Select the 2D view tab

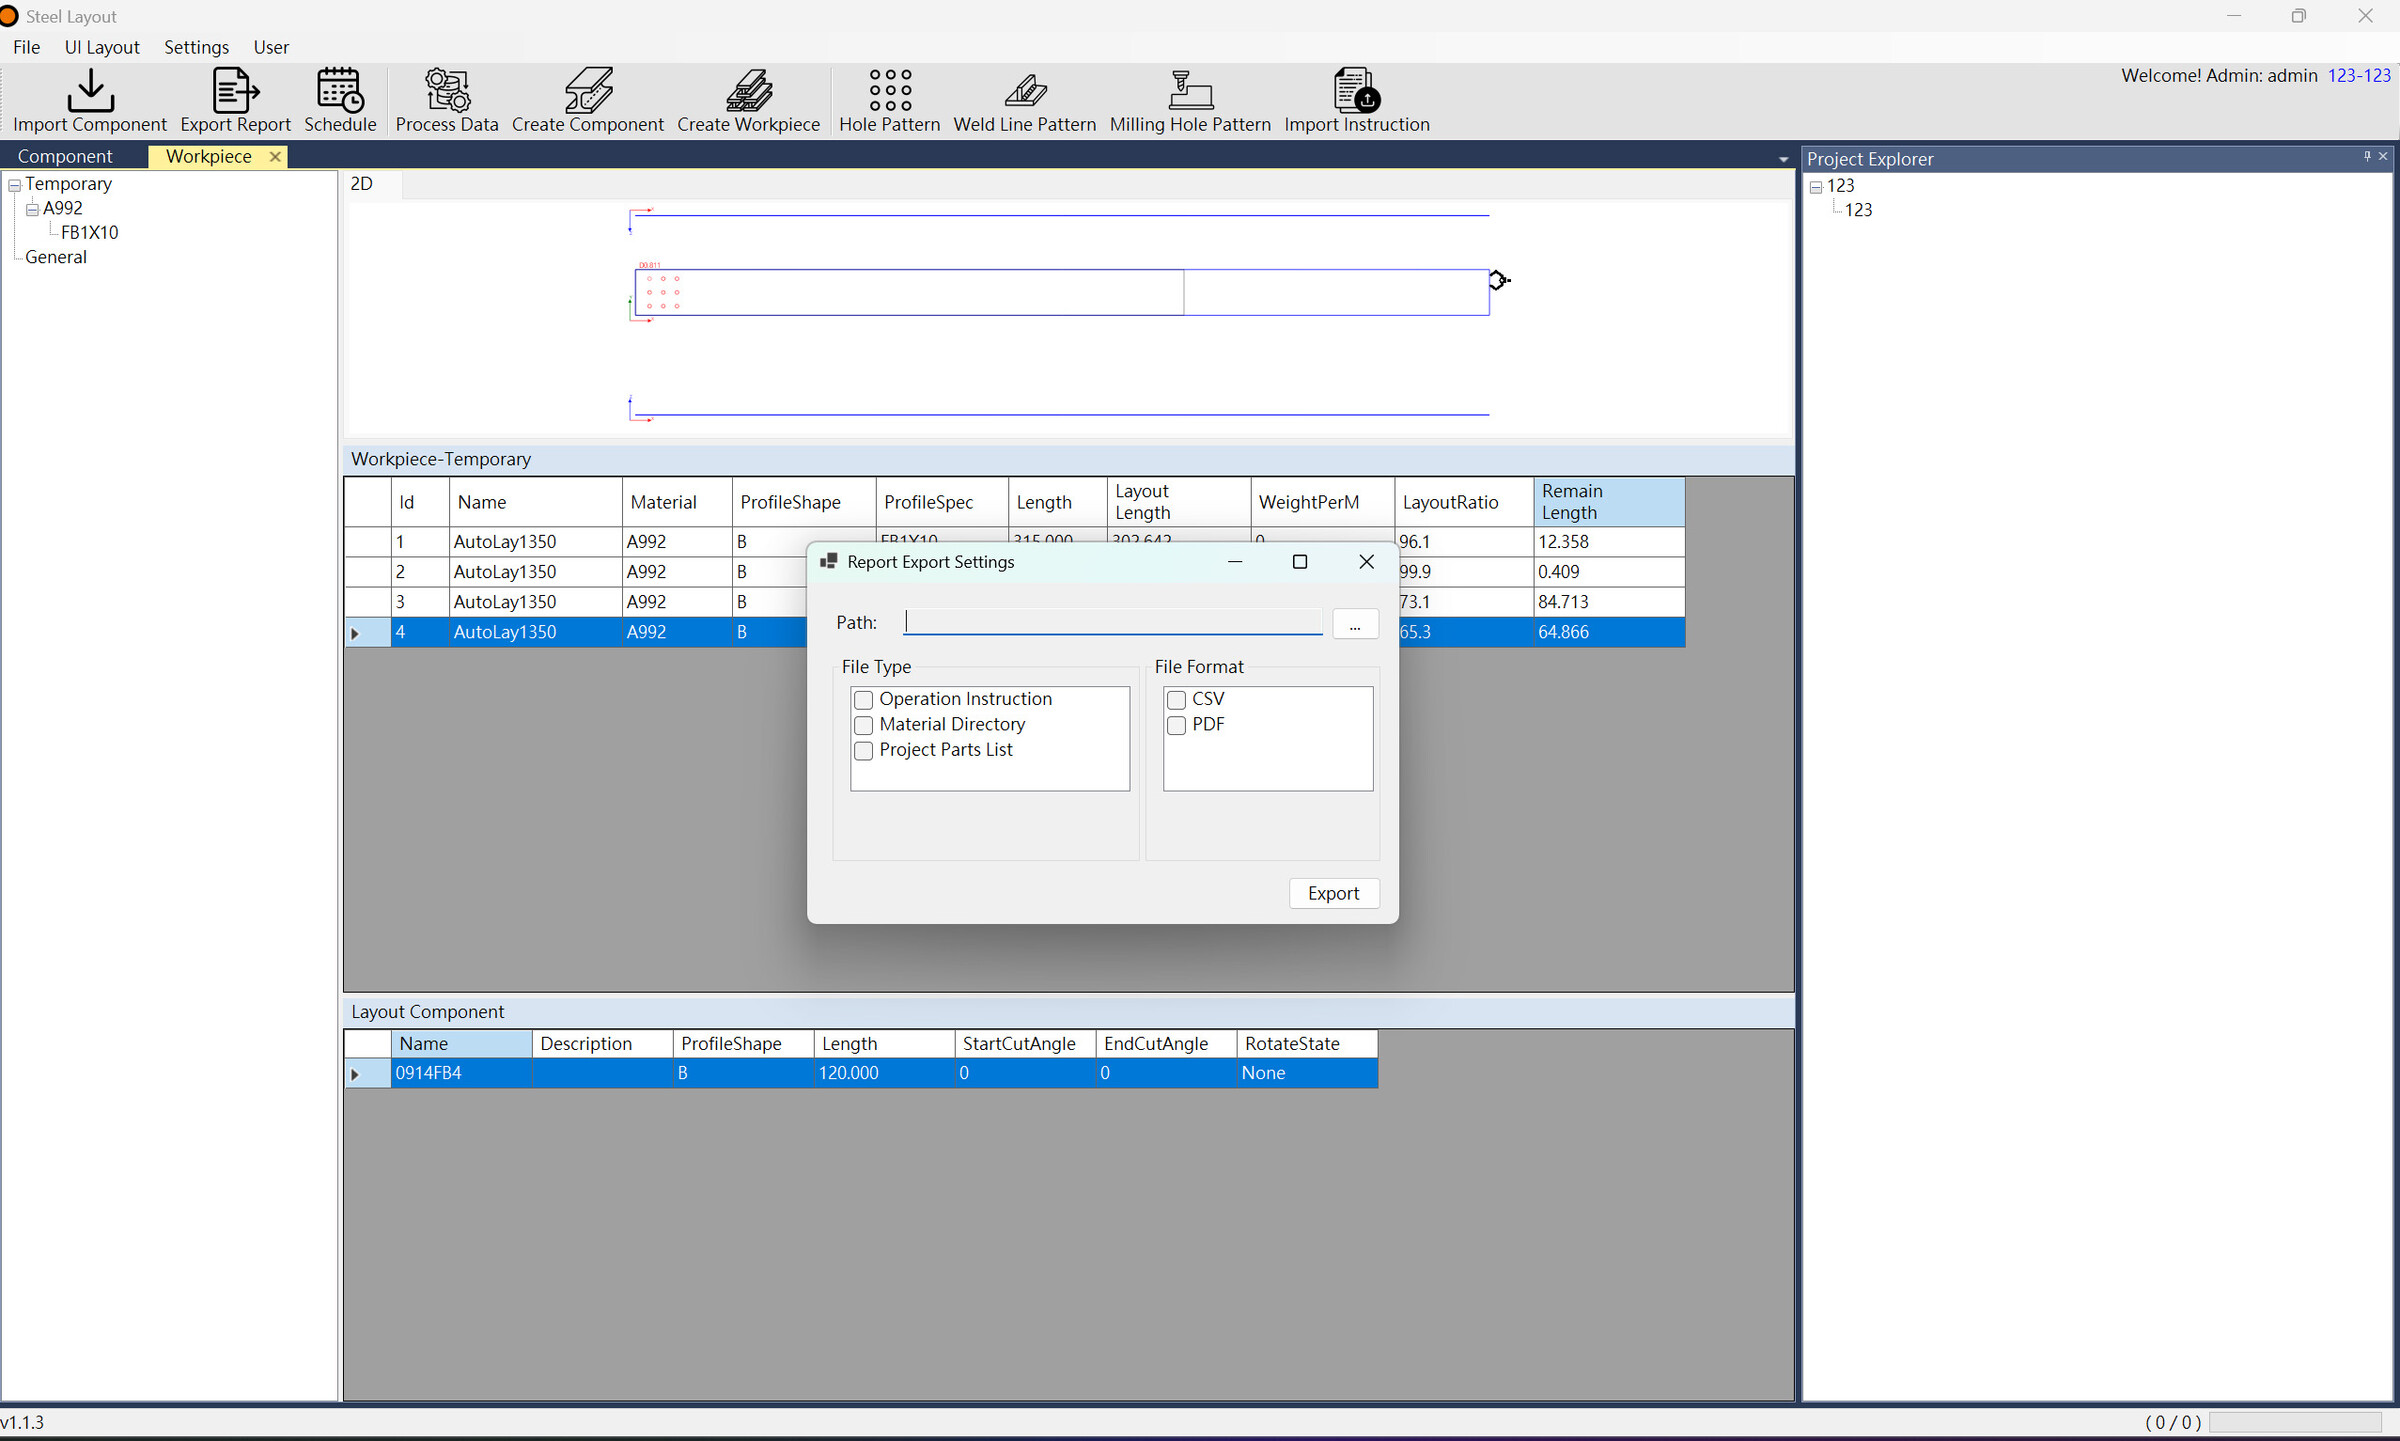[x=362, y=184]
